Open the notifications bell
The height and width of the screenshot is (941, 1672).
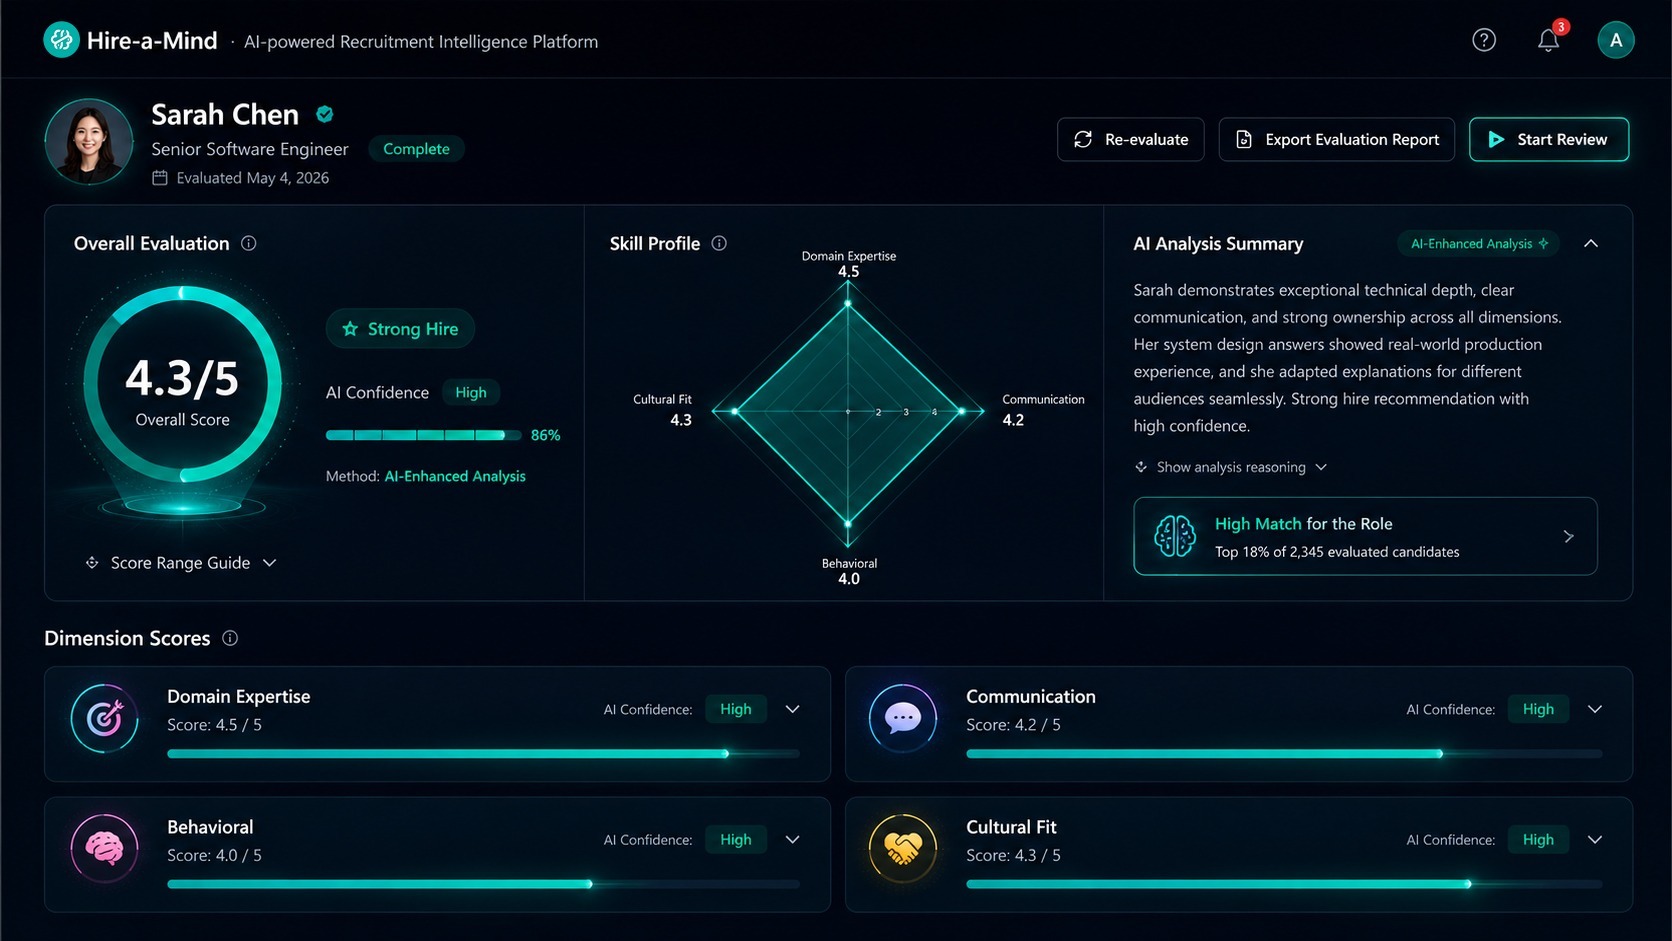(x=1548, y=40)
